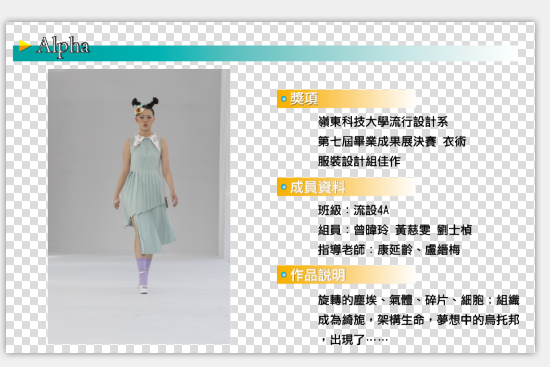The image size is (550, 367).
Task: Click the description line starting 旋轉的塵埃
Action: [418, 300]
